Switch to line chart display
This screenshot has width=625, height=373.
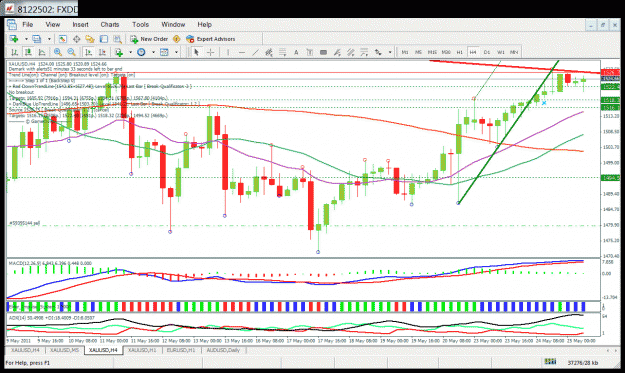[41, 52]
